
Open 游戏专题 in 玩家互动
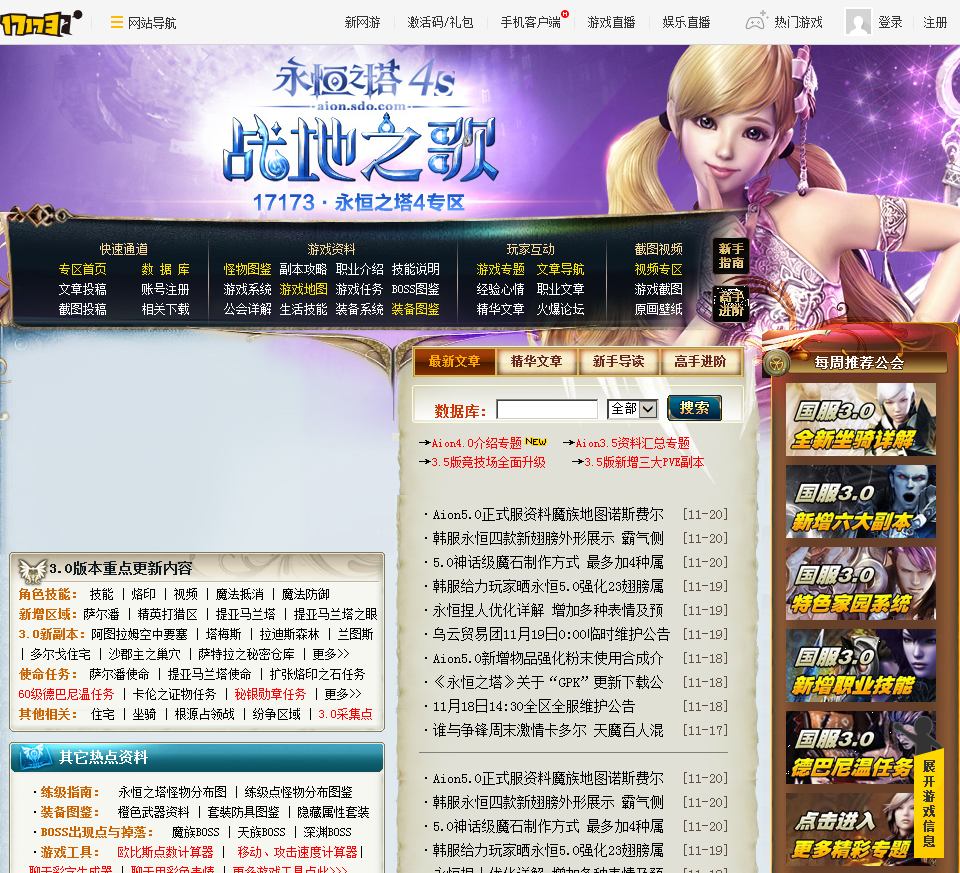(500, 269)
